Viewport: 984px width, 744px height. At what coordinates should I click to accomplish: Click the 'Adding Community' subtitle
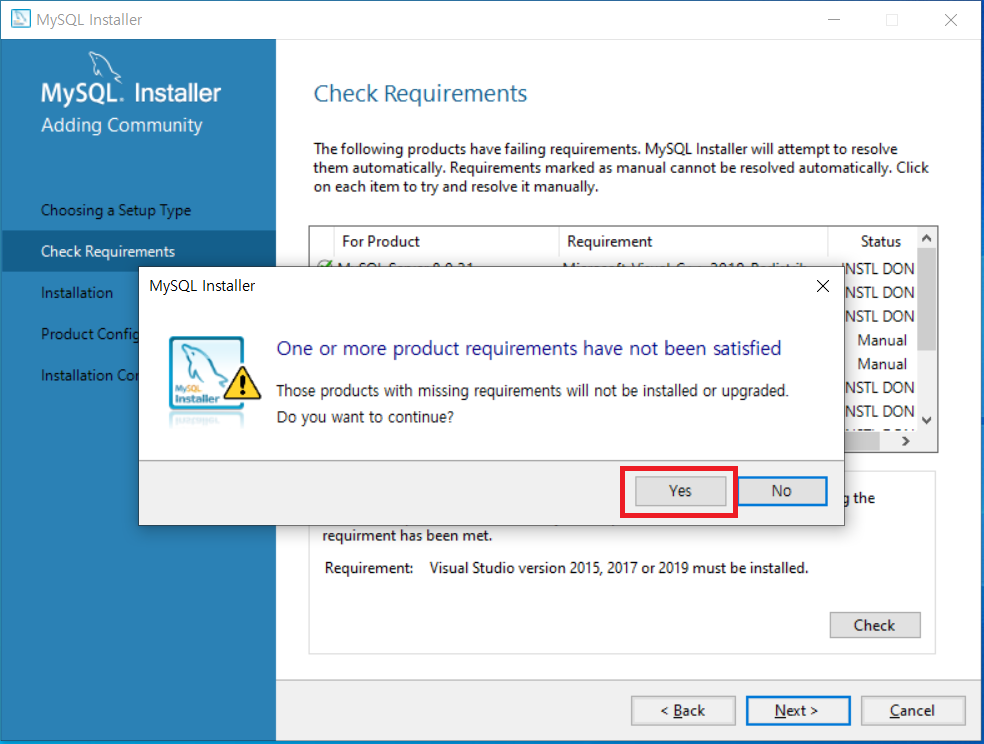point(122,125)
